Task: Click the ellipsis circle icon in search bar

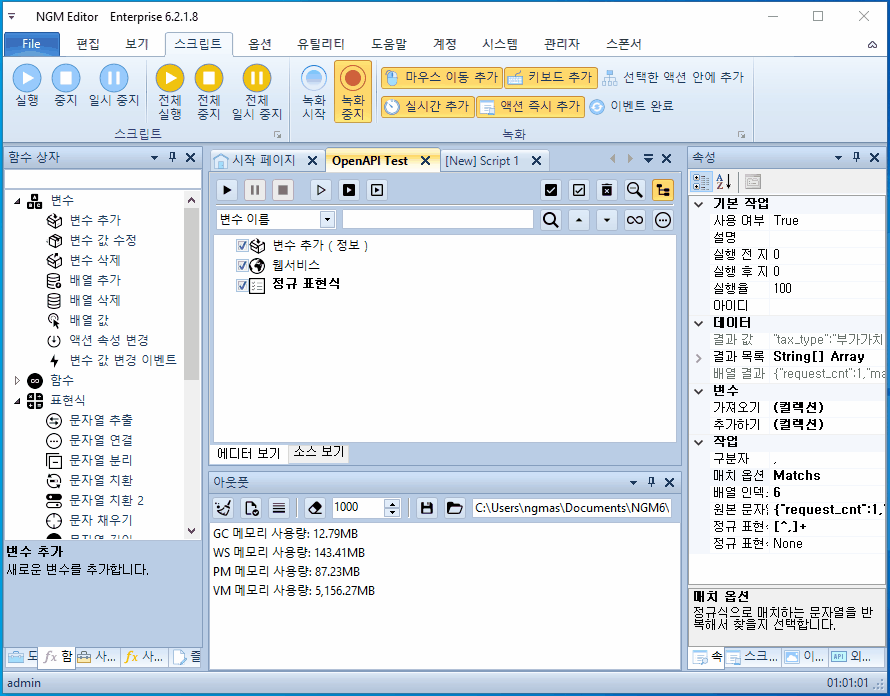Action: point(662,220)
